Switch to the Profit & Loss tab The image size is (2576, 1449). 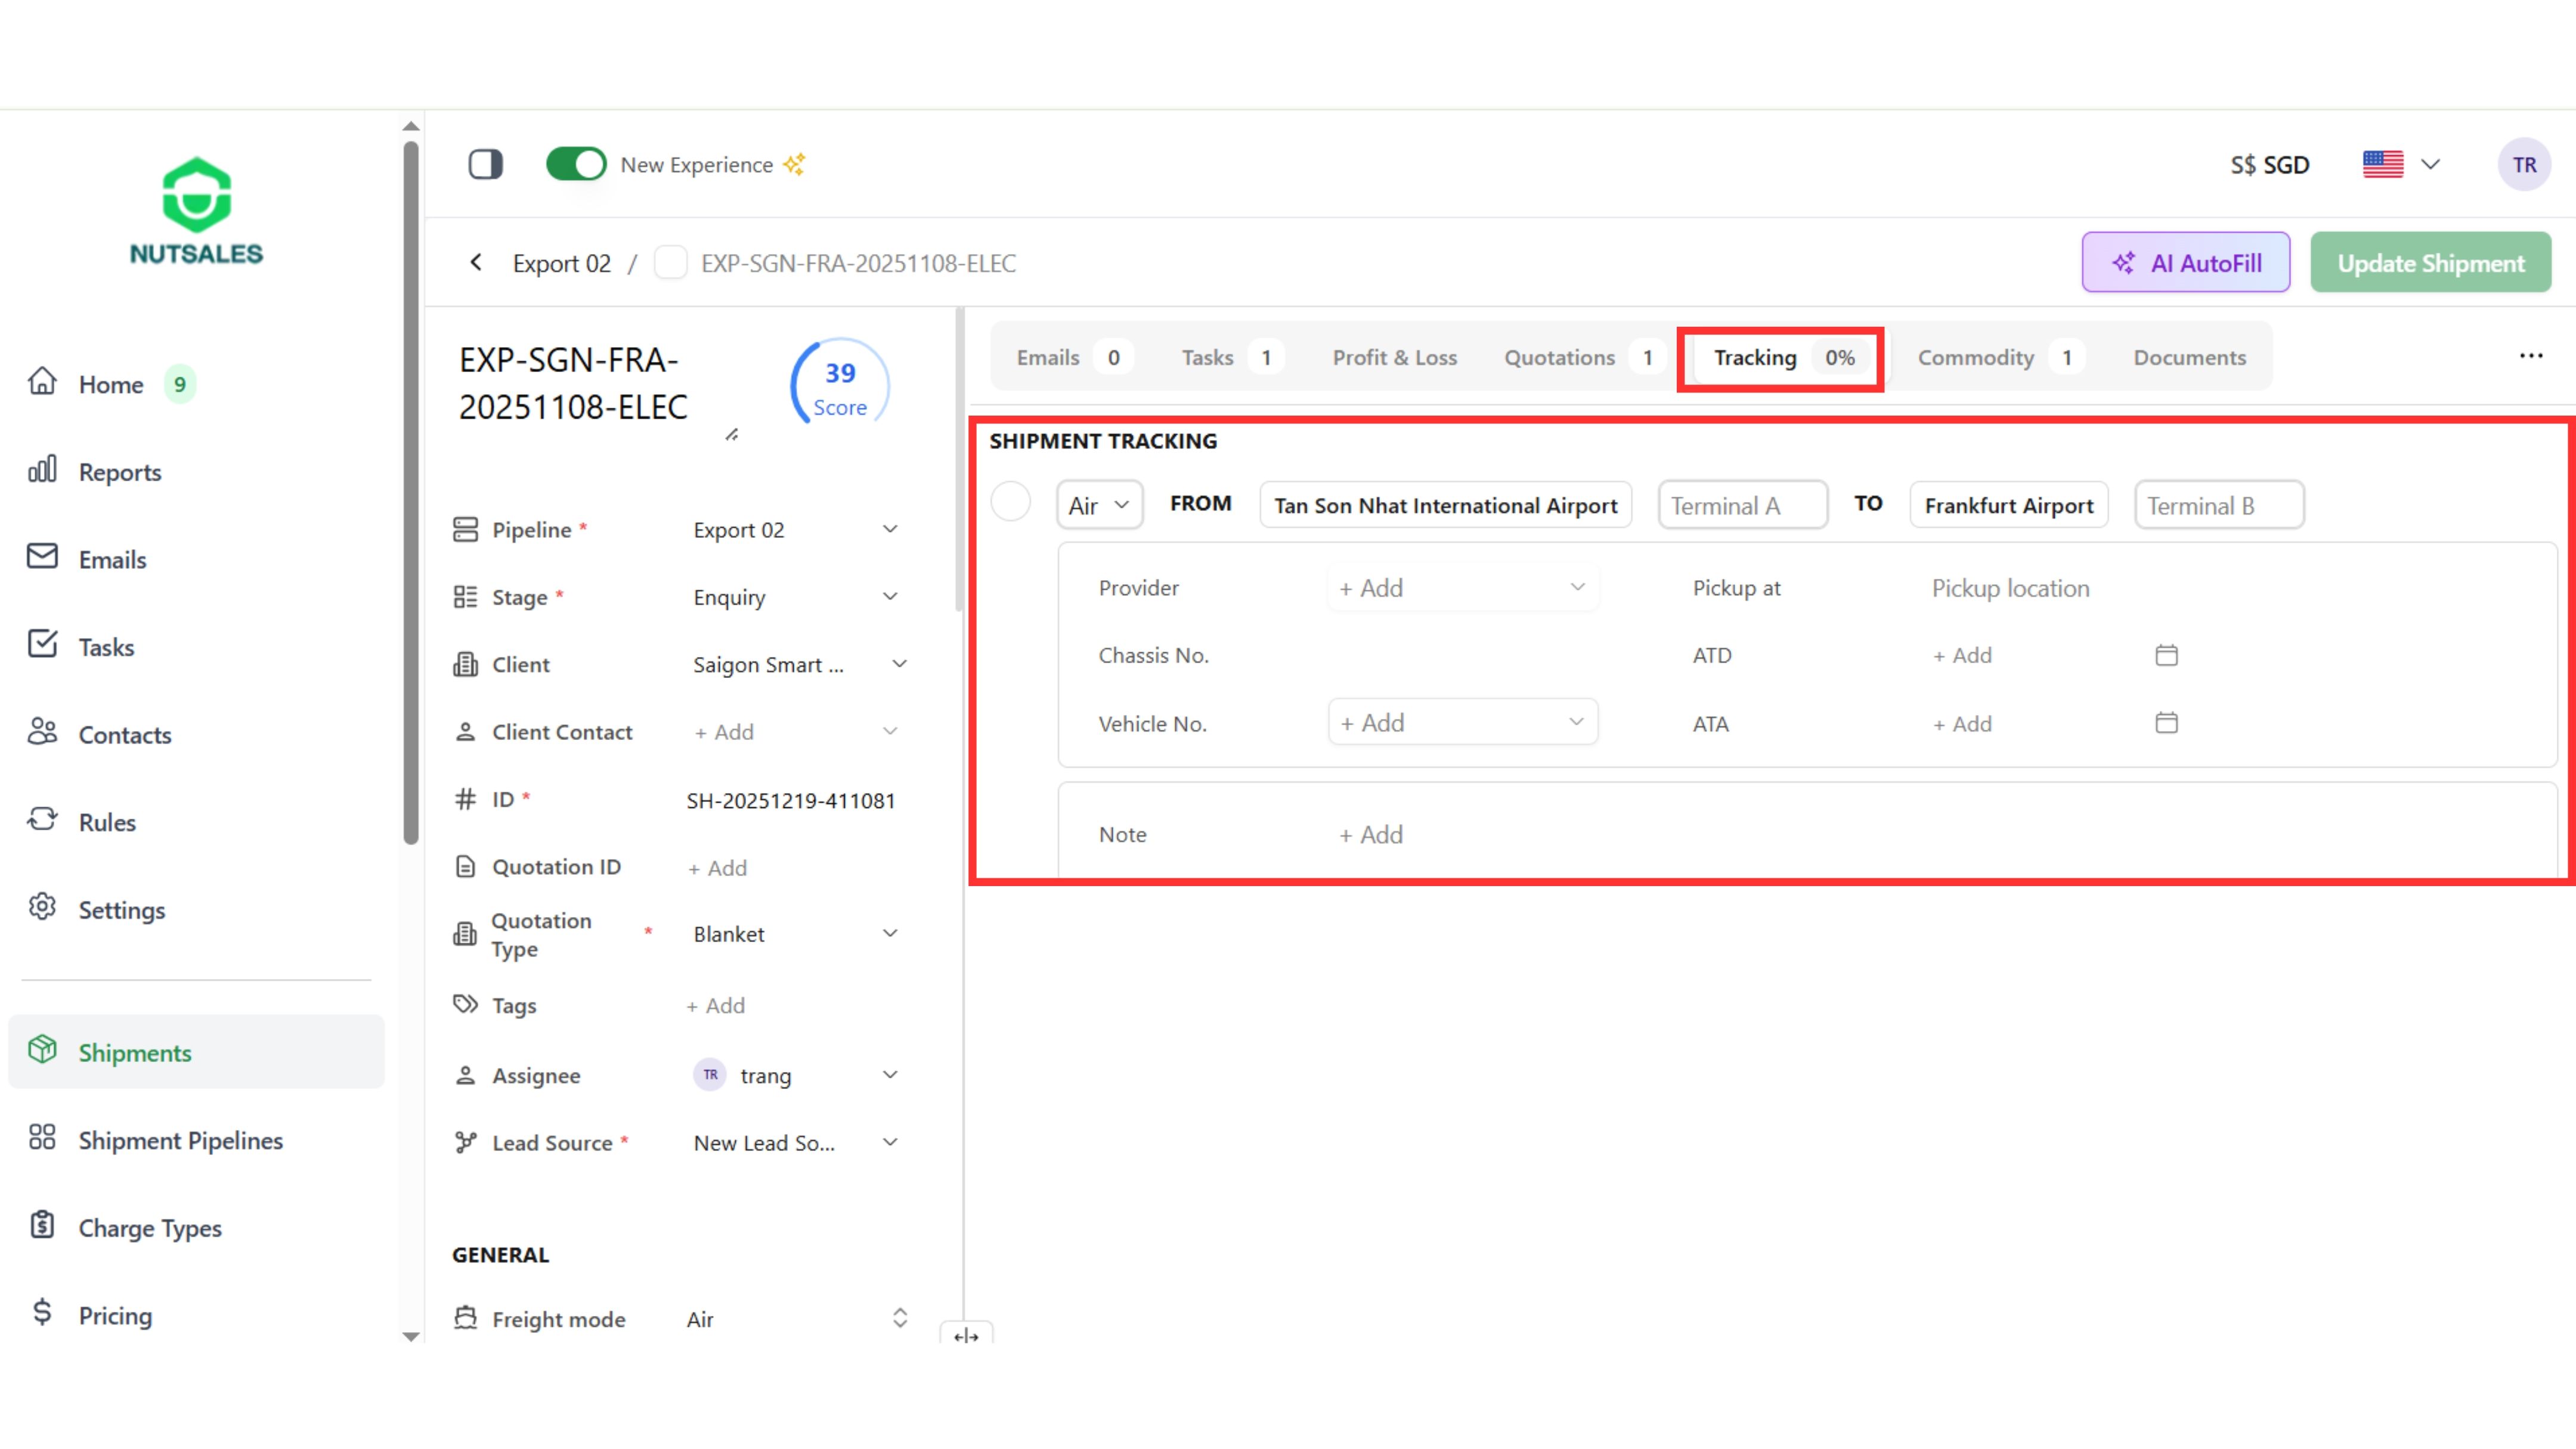tap(1394, 357)
